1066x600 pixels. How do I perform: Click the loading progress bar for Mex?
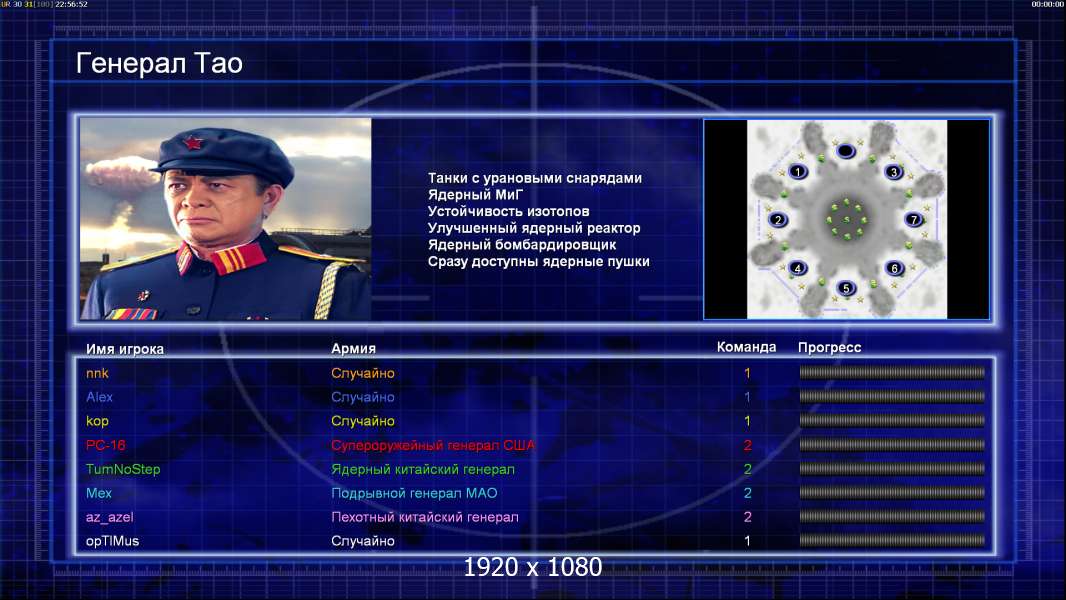coord(892,493)
